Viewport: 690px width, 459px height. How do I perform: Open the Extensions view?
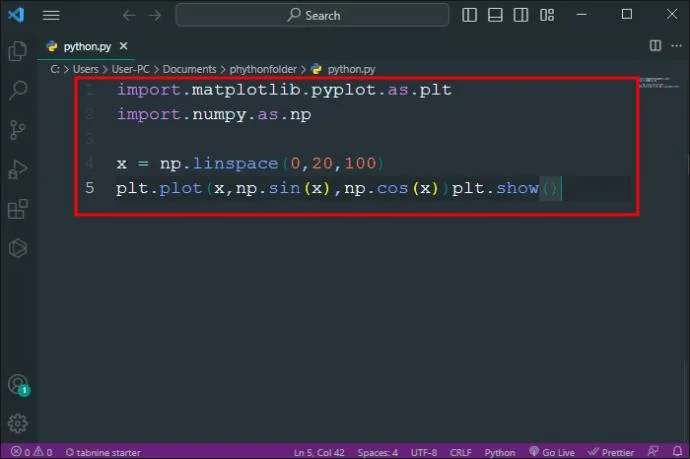tap(18, 209)
